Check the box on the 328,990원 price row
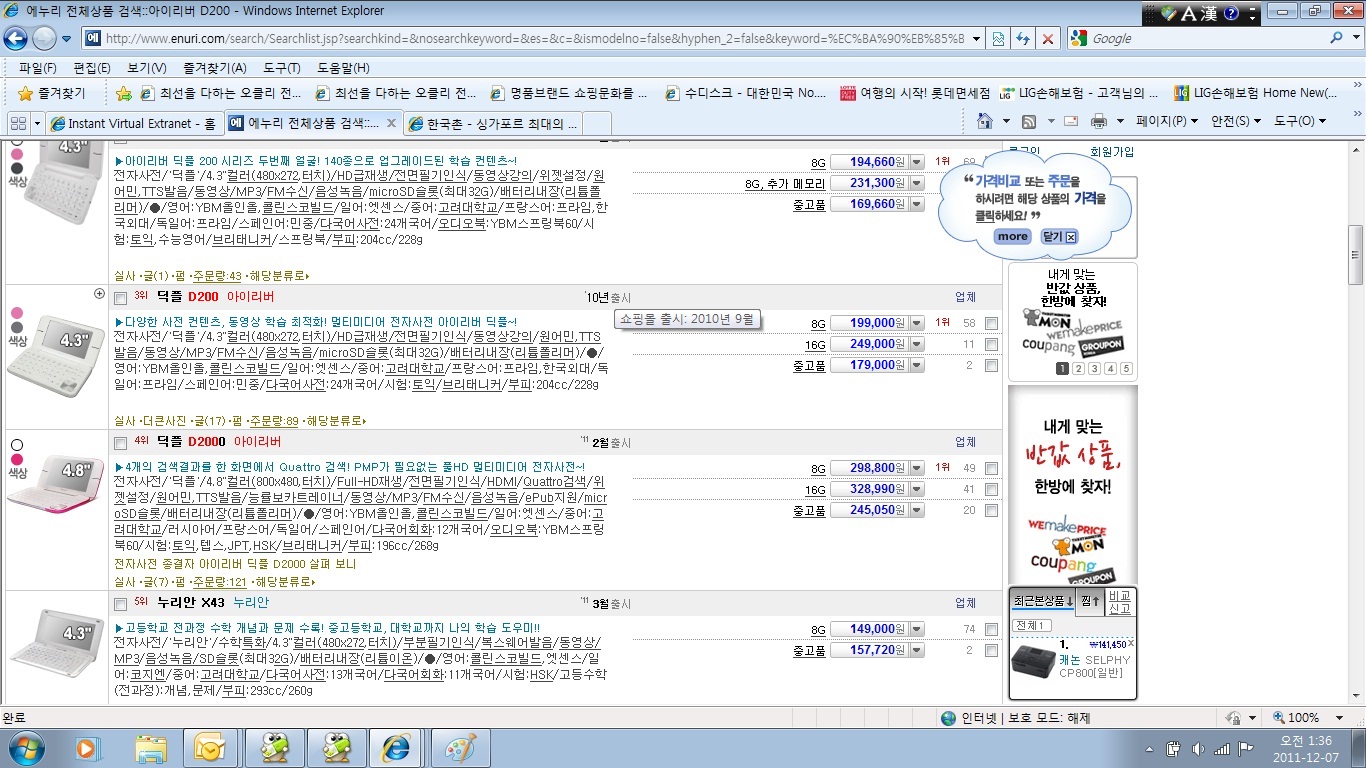Image resolution: width=1366 pixels, height=768 pixels. (991, 490)
